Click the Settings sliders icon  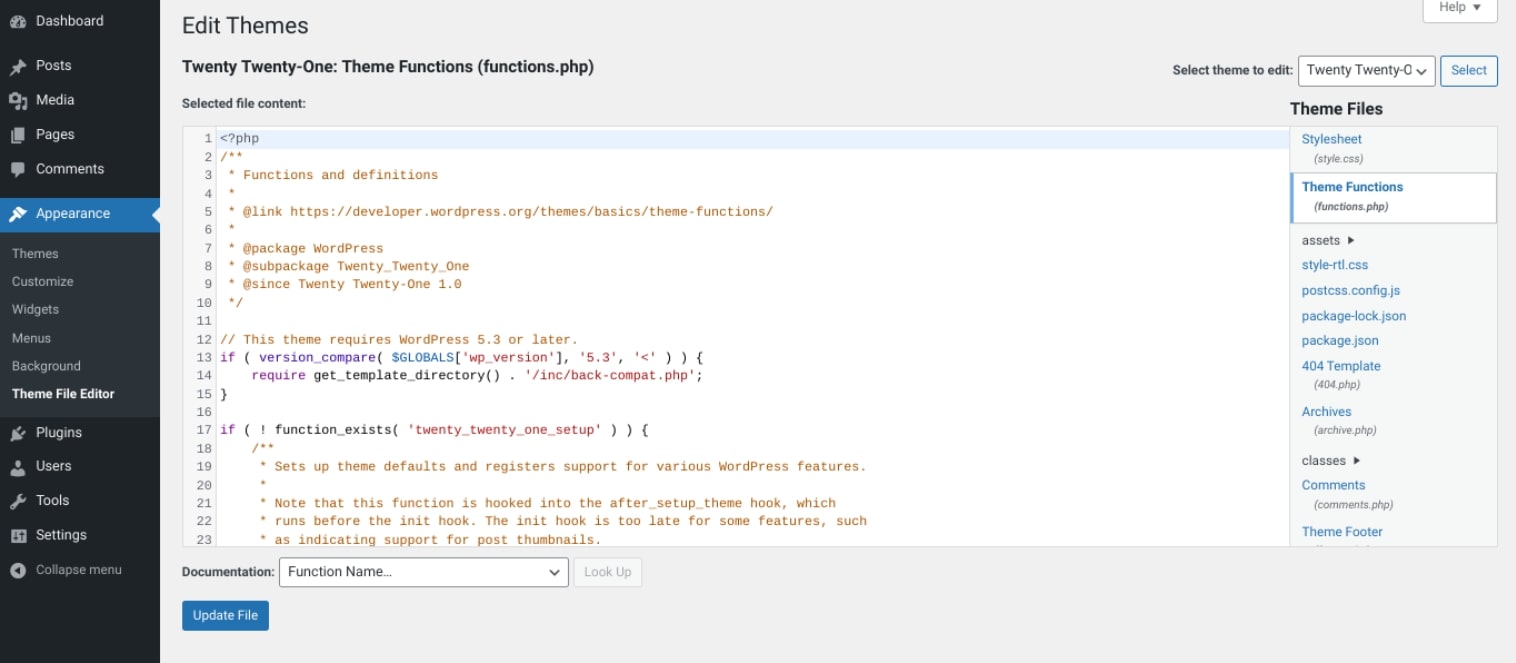point(18,536)
